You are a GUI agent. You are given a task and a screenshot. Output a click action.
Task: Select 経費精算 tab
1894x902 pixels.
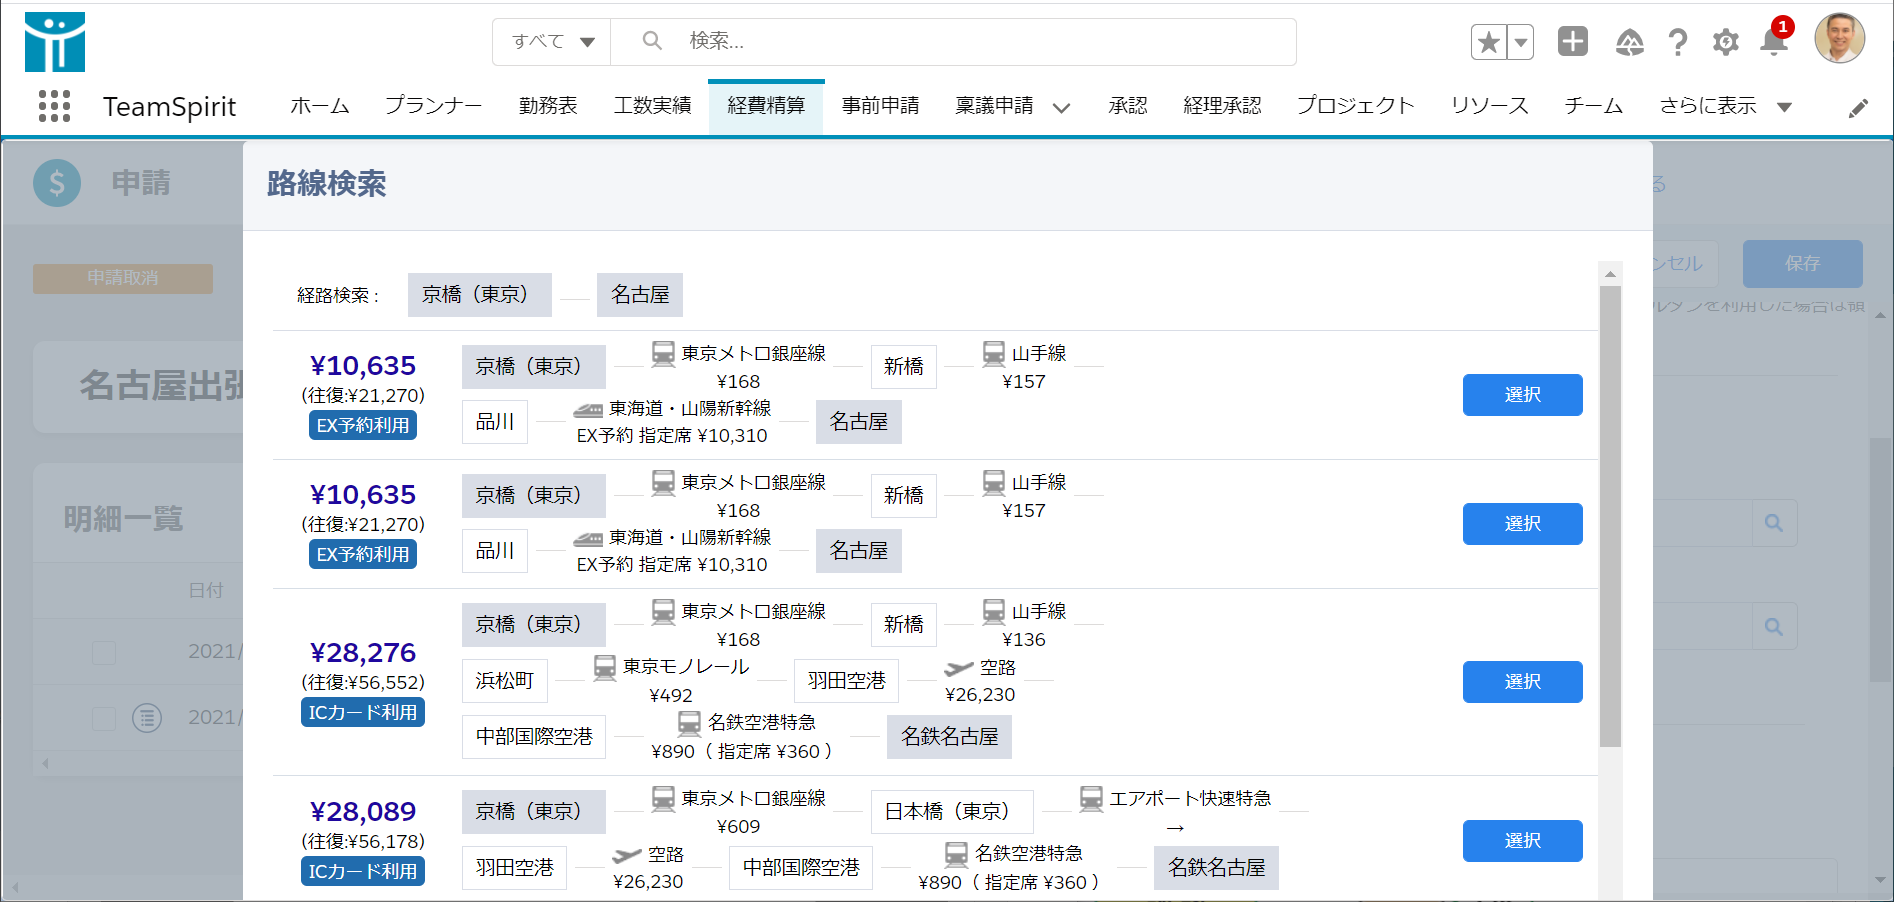tap(766, 106)
